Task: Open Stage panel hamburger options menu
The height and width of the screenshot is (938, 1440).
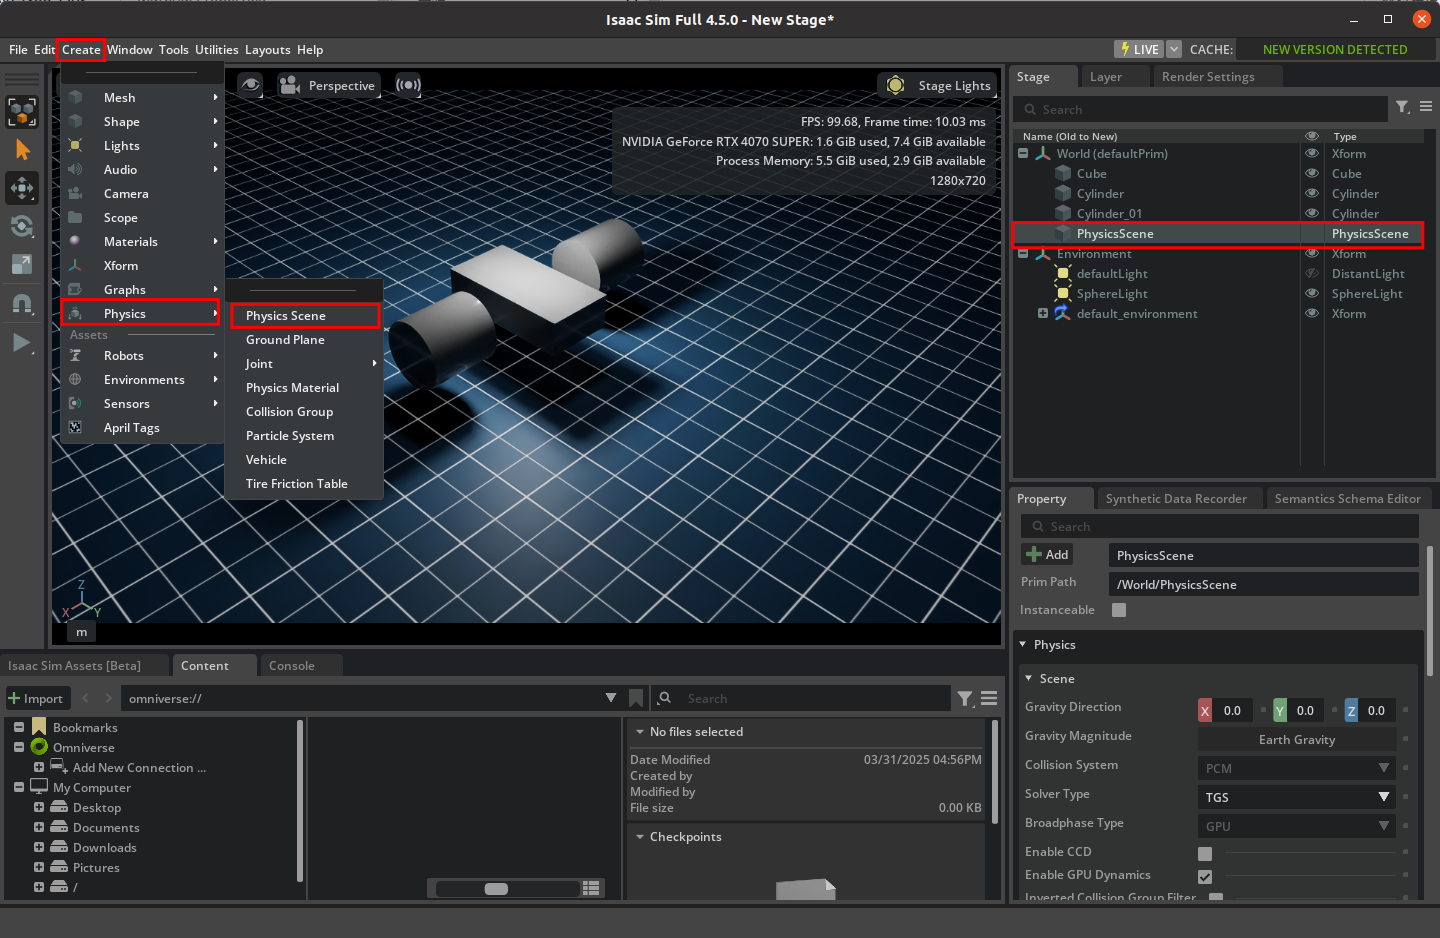Action: (1426, 107)
